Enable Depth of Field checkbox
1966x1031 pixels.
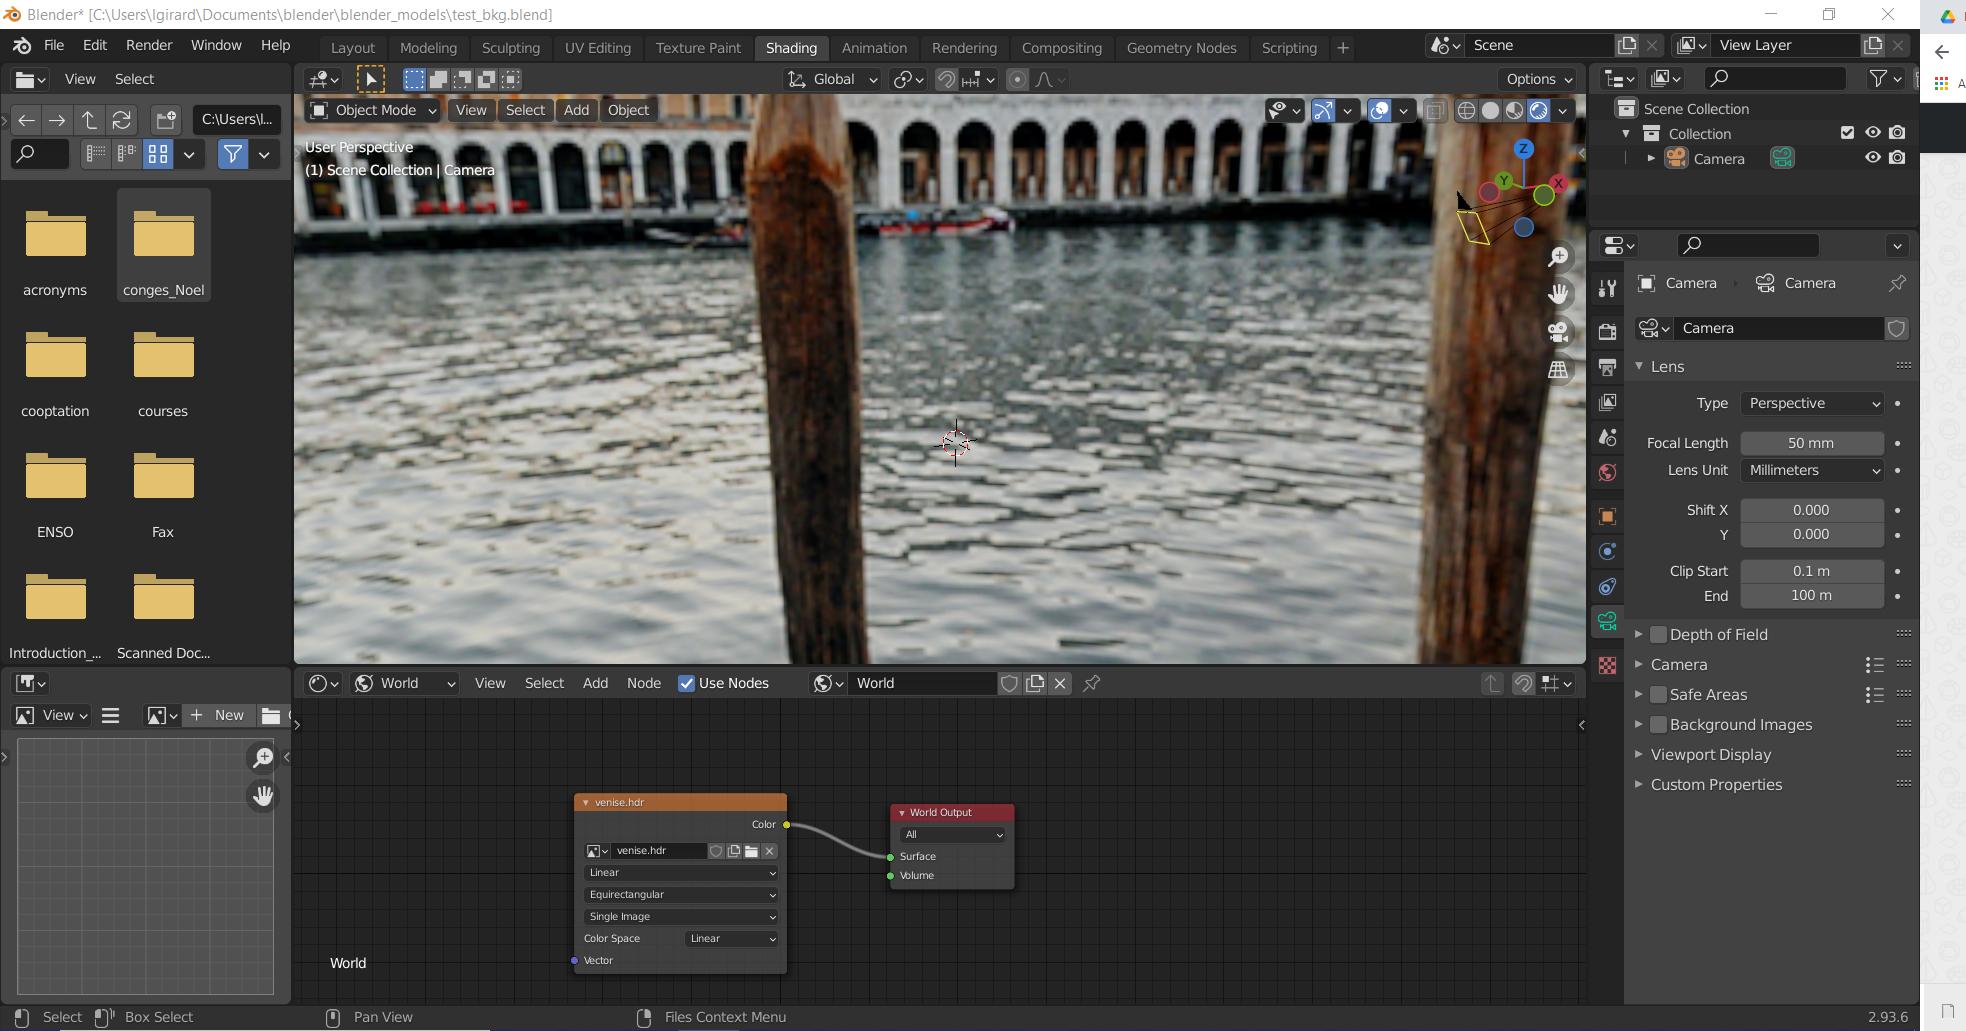[x=1658, y=635]
